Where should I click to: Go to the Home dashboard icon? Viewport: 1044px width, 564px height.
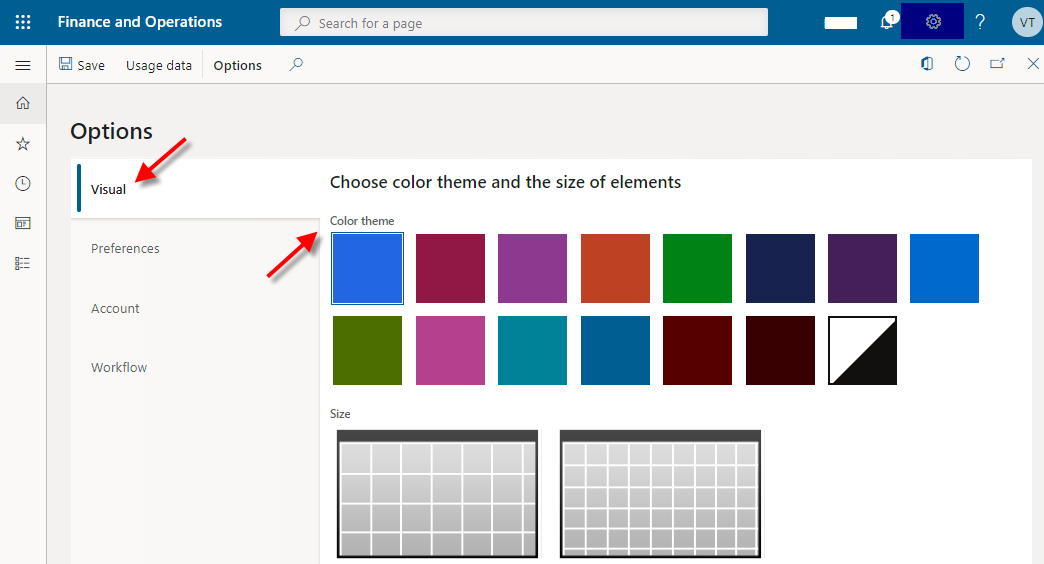[23, 103]
